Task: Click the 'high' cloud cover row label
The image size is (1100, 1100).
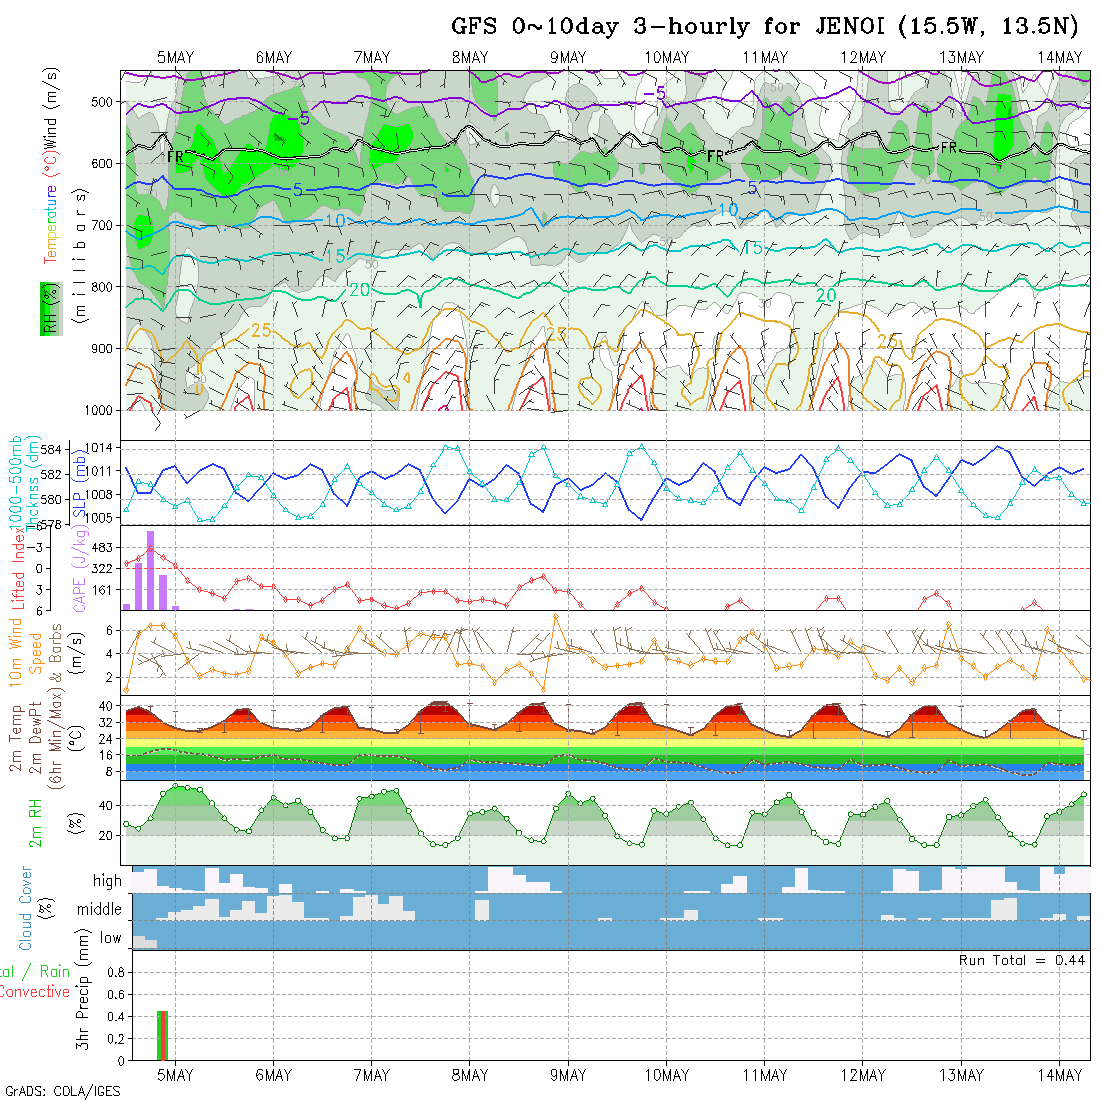Action: [107, 880]
